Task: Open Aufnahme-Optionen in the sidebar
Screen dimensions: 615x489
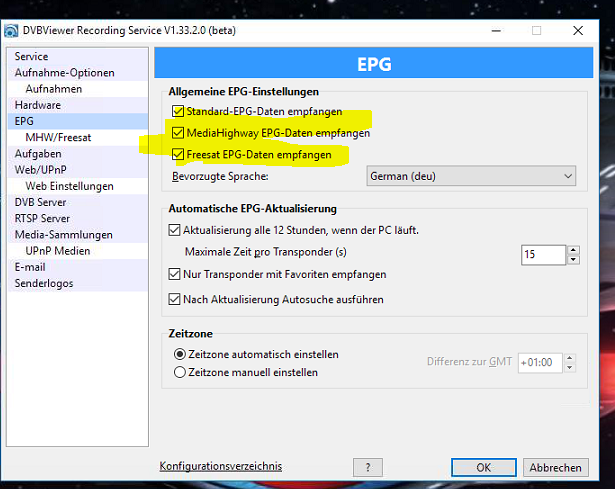Action: [78, 73]
